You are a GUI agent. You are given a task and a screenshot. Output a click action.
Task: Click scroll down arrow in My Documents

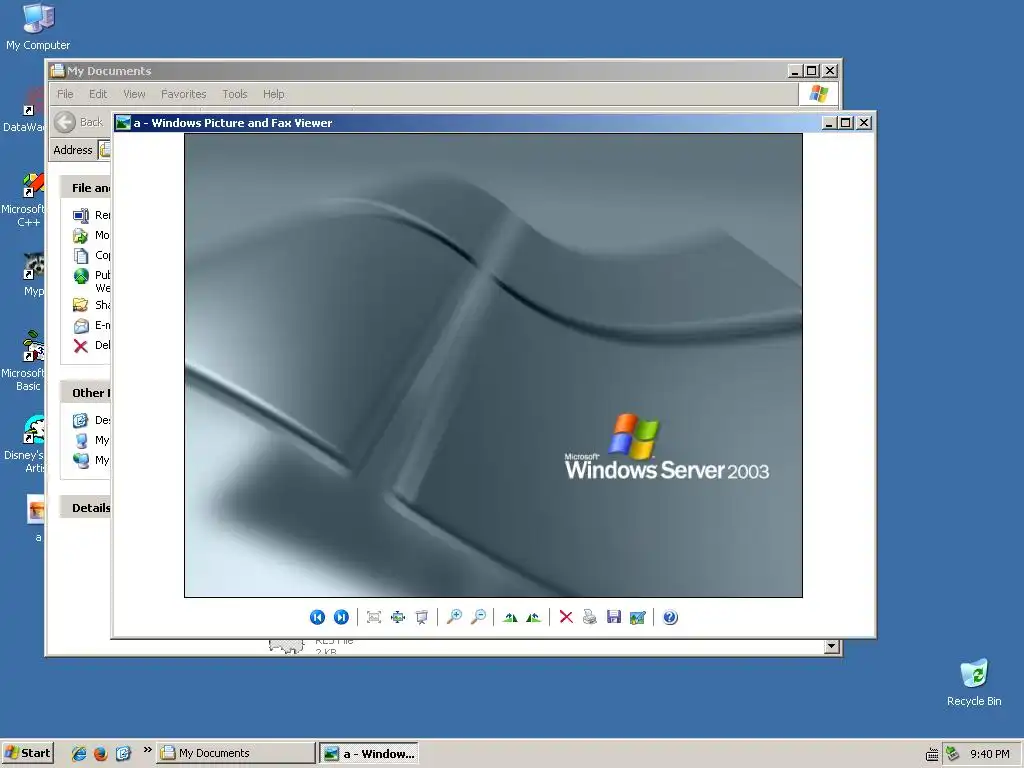831,647
